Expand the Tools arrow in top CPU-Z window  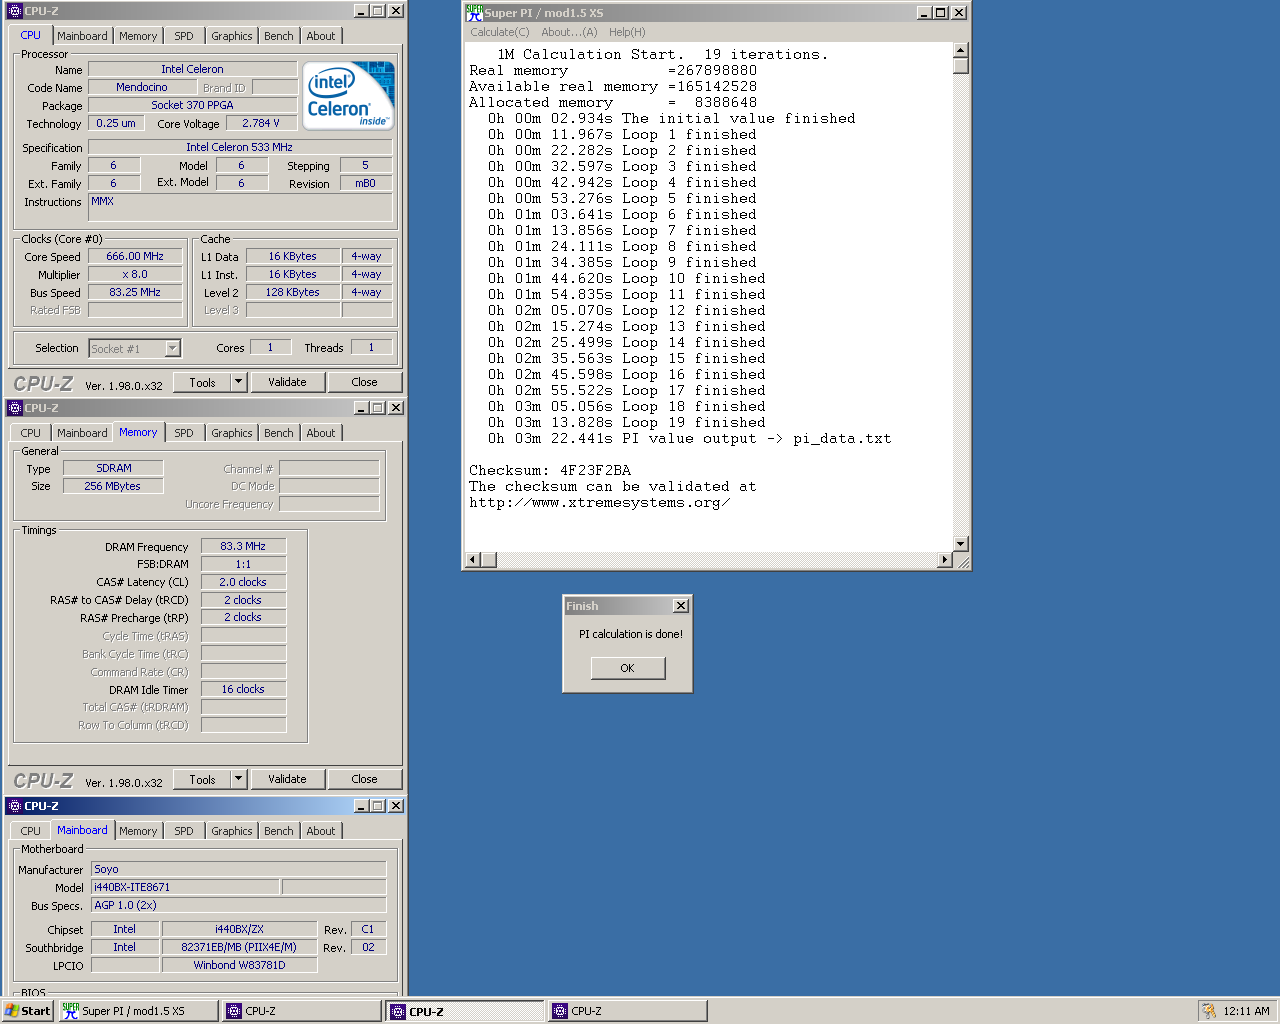pos(238,382)
